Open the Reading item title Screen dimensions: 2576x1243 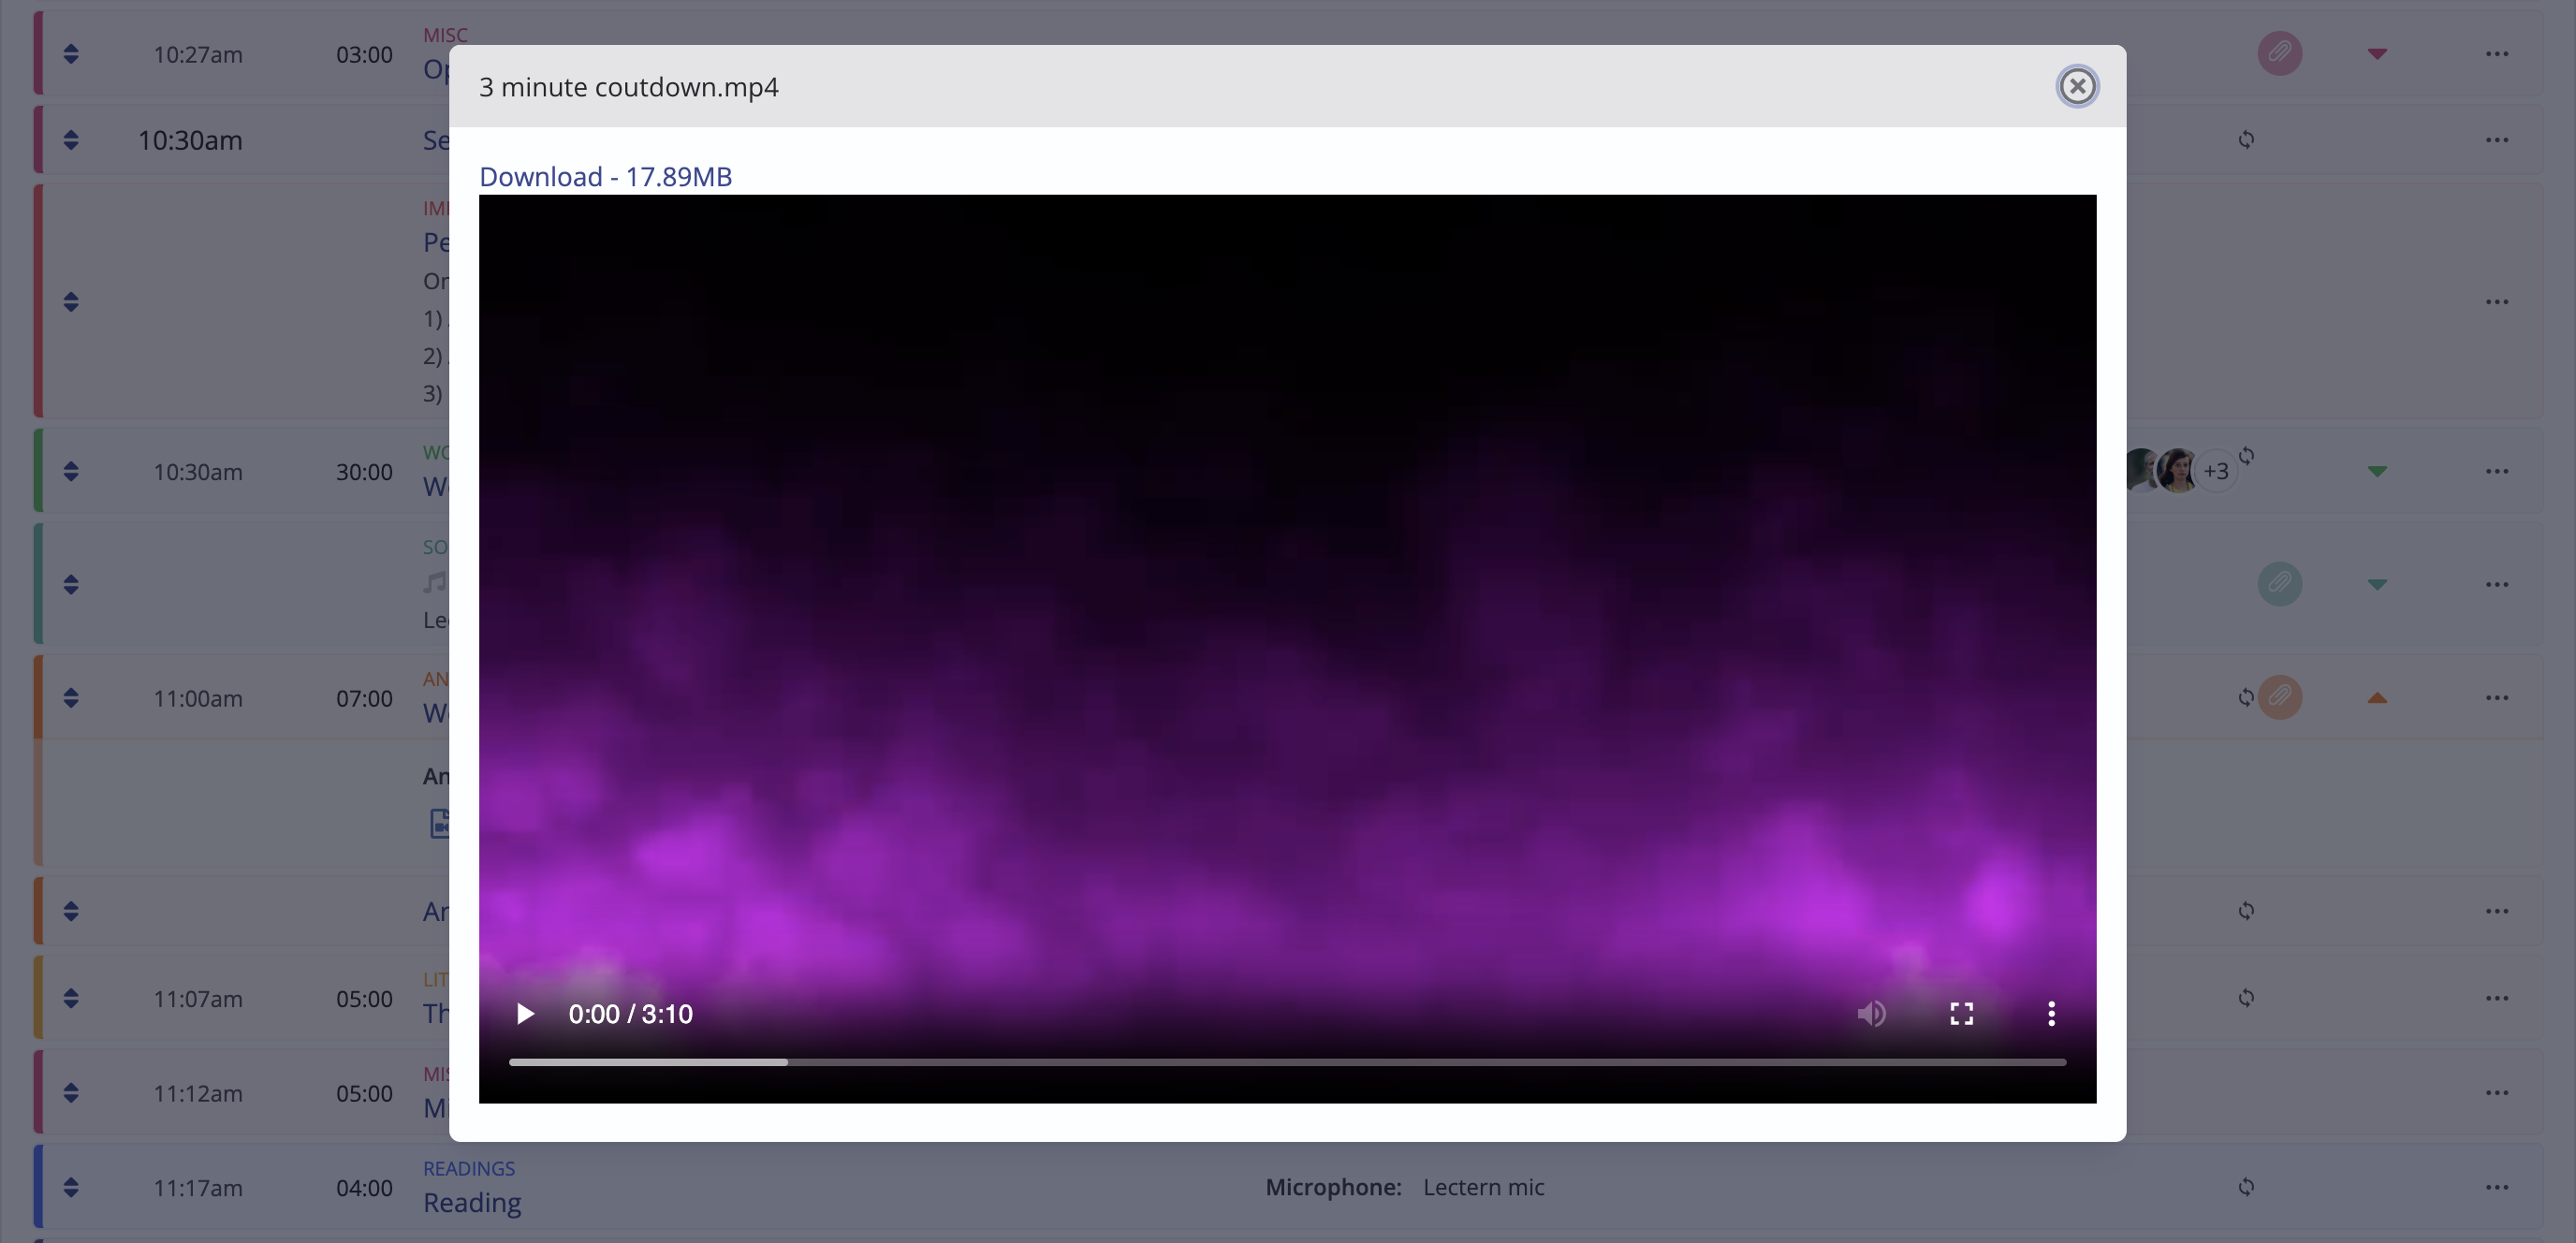click(472, 1202)
